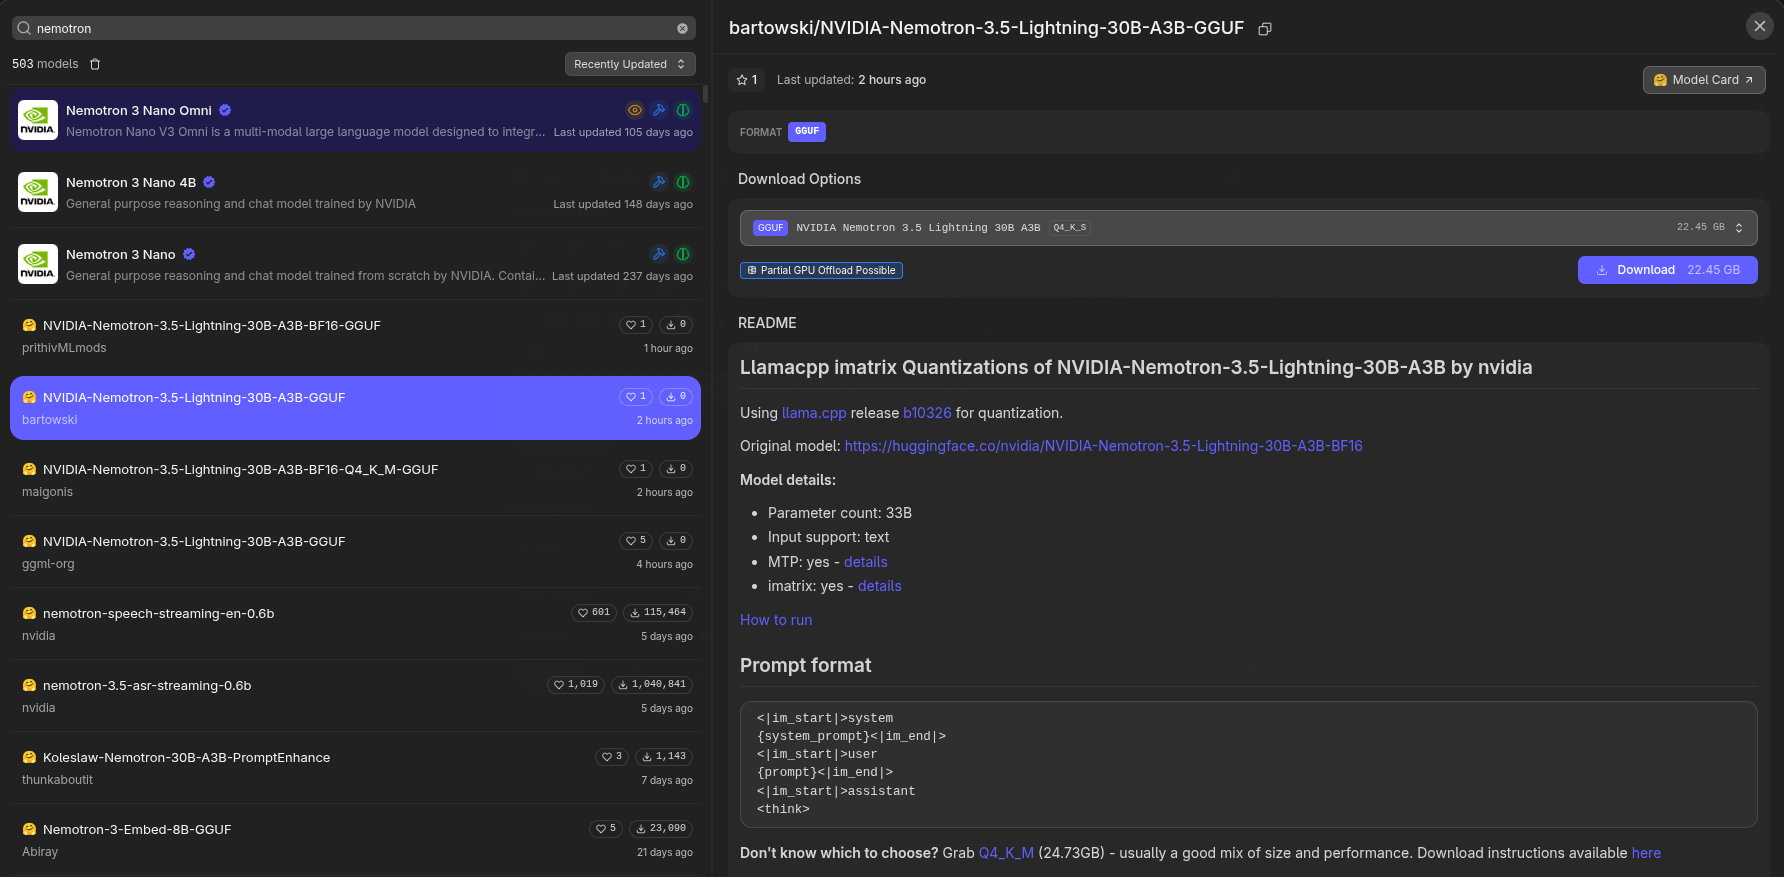Clear the nemotron search query
Screen dimensions: 1784x877
[682, 29]
